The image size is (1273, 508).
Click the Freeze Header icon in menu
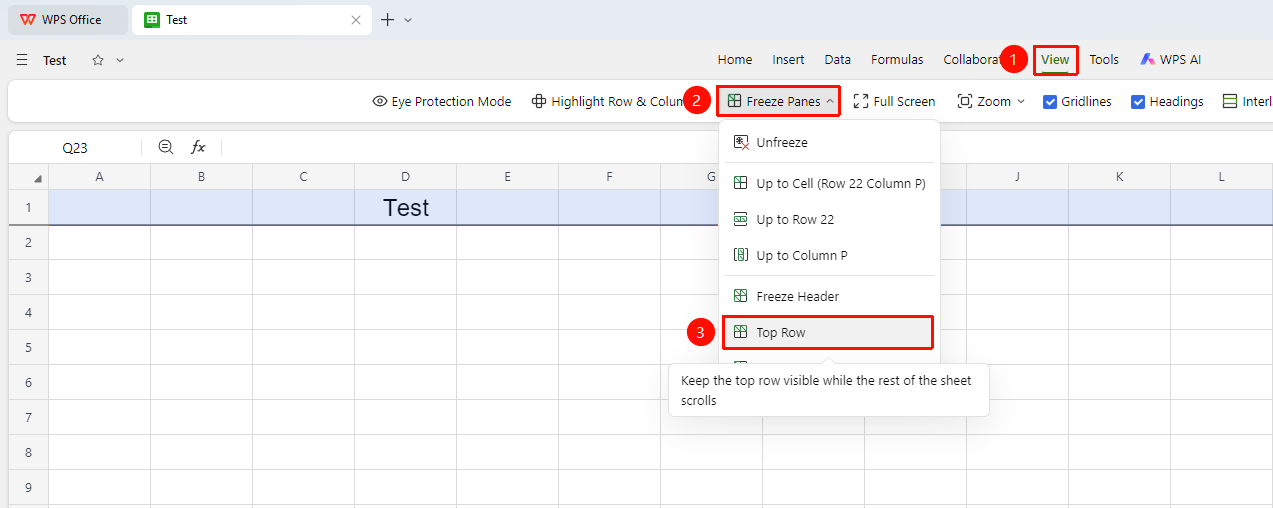coord(741,297)
